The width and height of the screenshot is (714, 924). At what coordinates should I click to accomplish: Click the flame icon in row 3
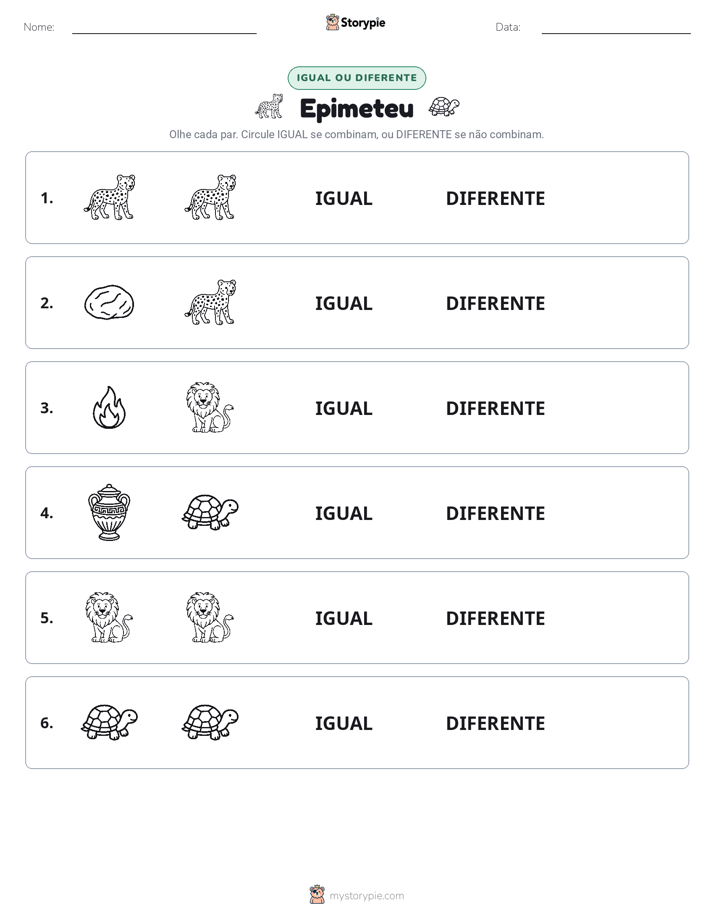point(109,408)
